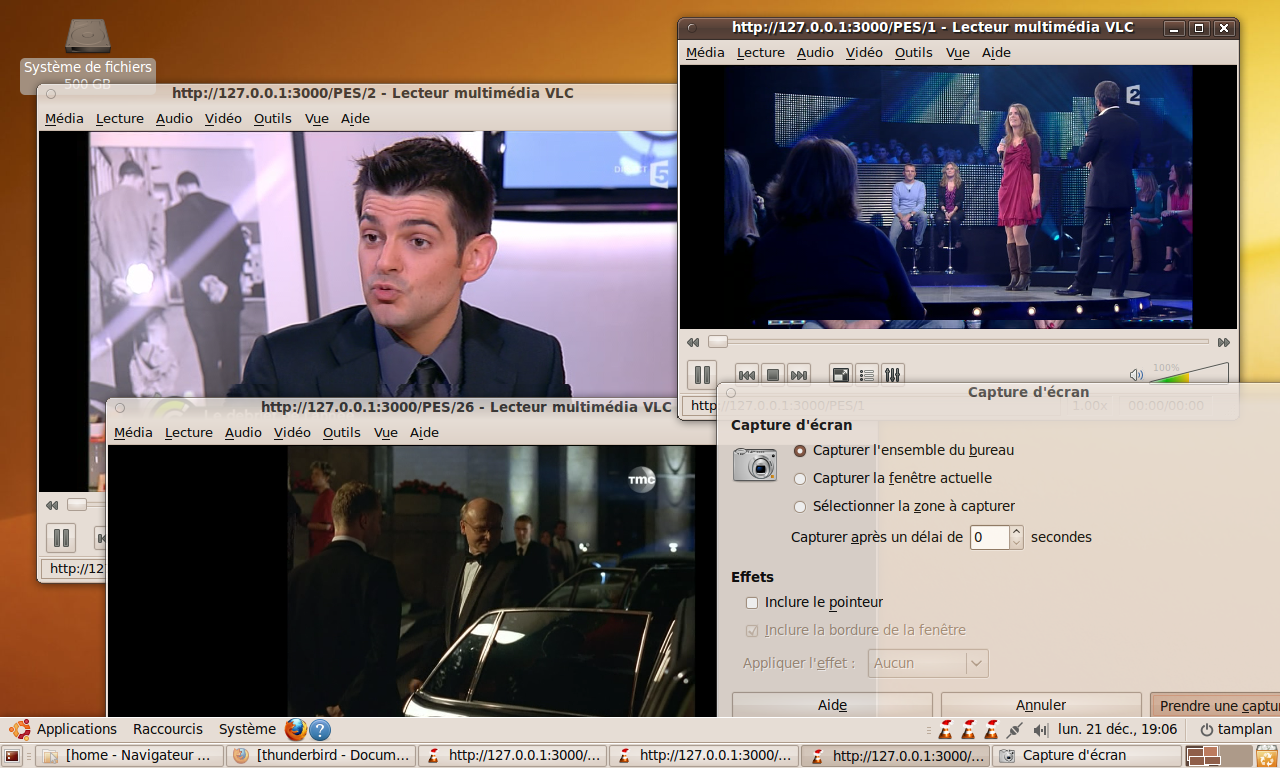Pause playback in the PES/2 VLC window
The image size is (1280, 768).
[x=61, y=538]
